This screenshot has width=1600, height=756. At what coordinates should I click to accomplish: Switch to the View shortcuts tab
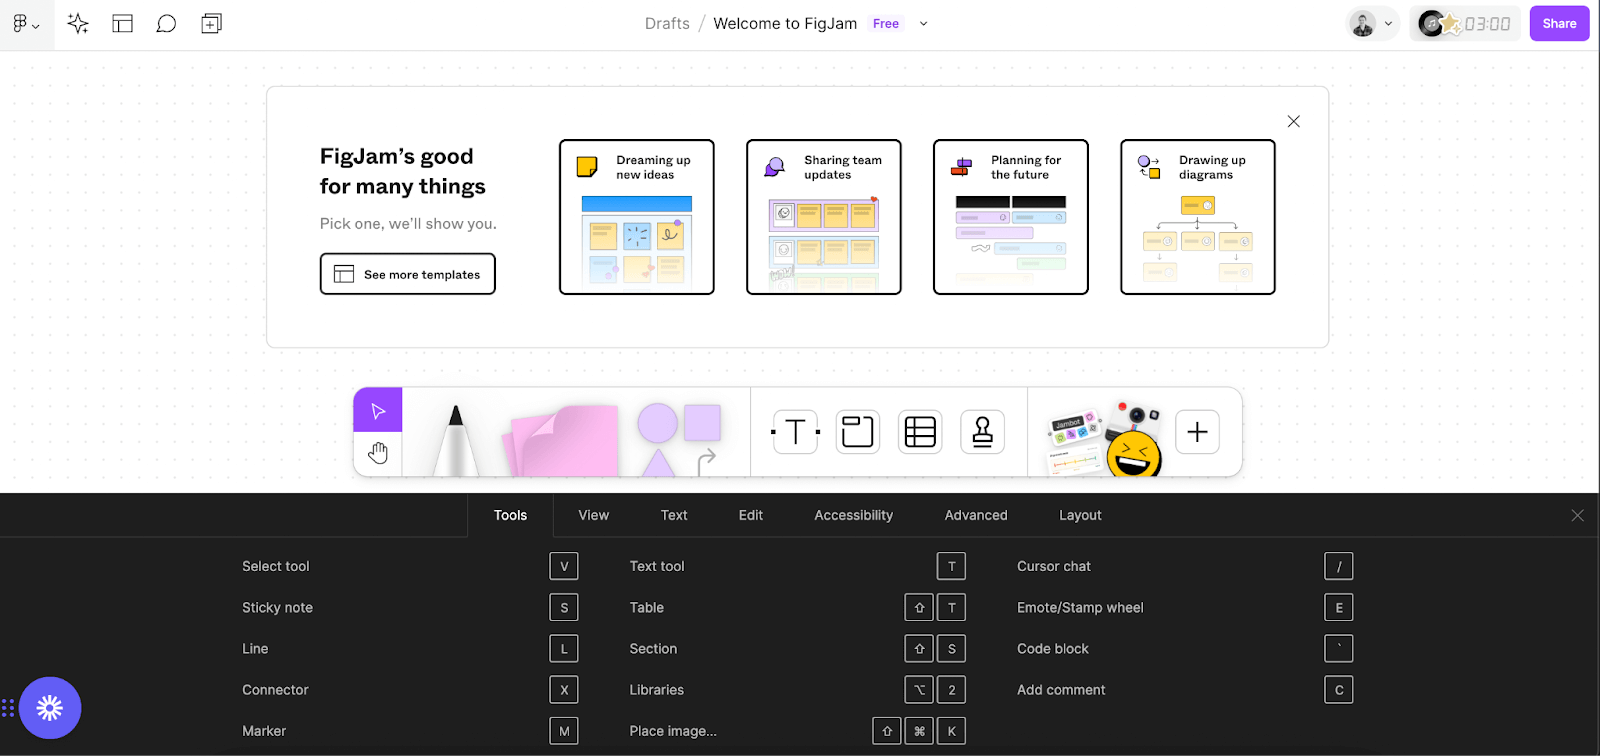593,515
